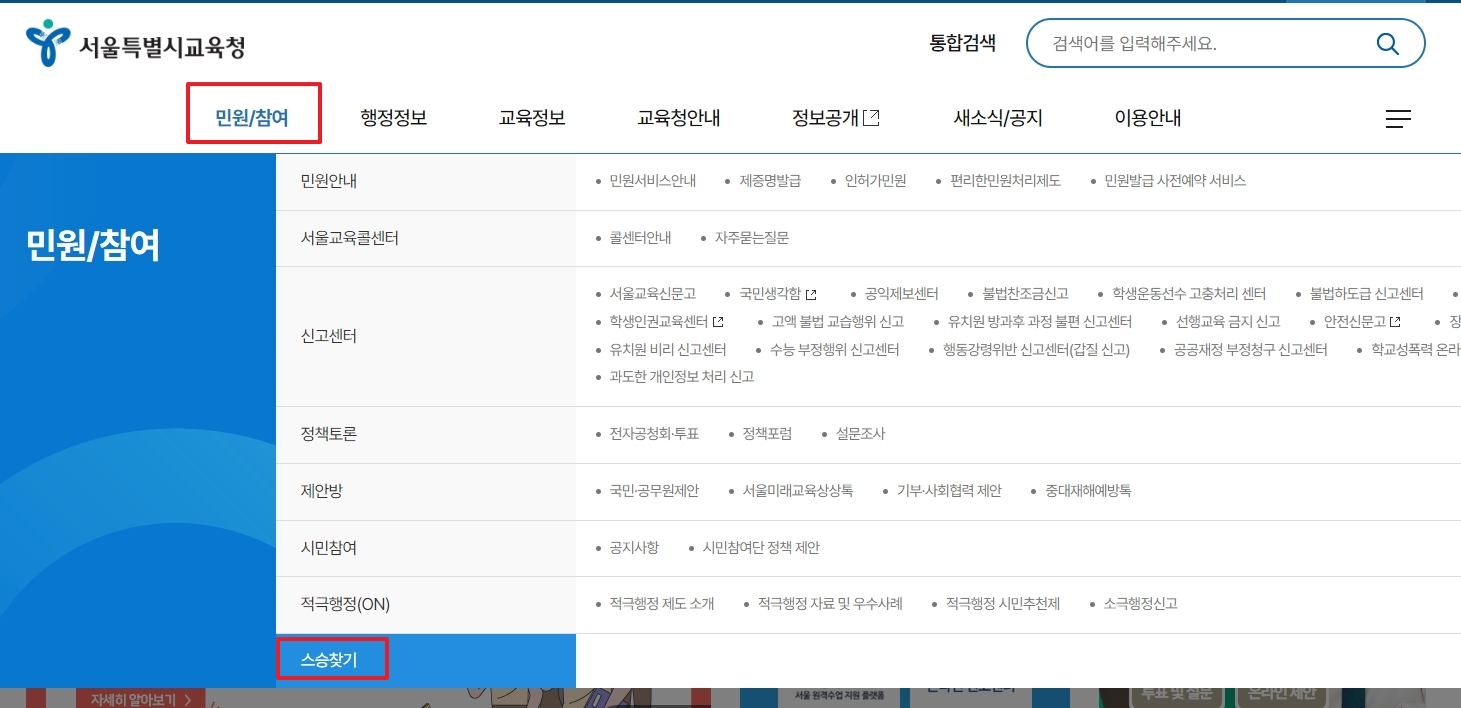Open 적극행정 자료 및 우수사례 link
This screenshot has height=708, width=1461.
830,604
